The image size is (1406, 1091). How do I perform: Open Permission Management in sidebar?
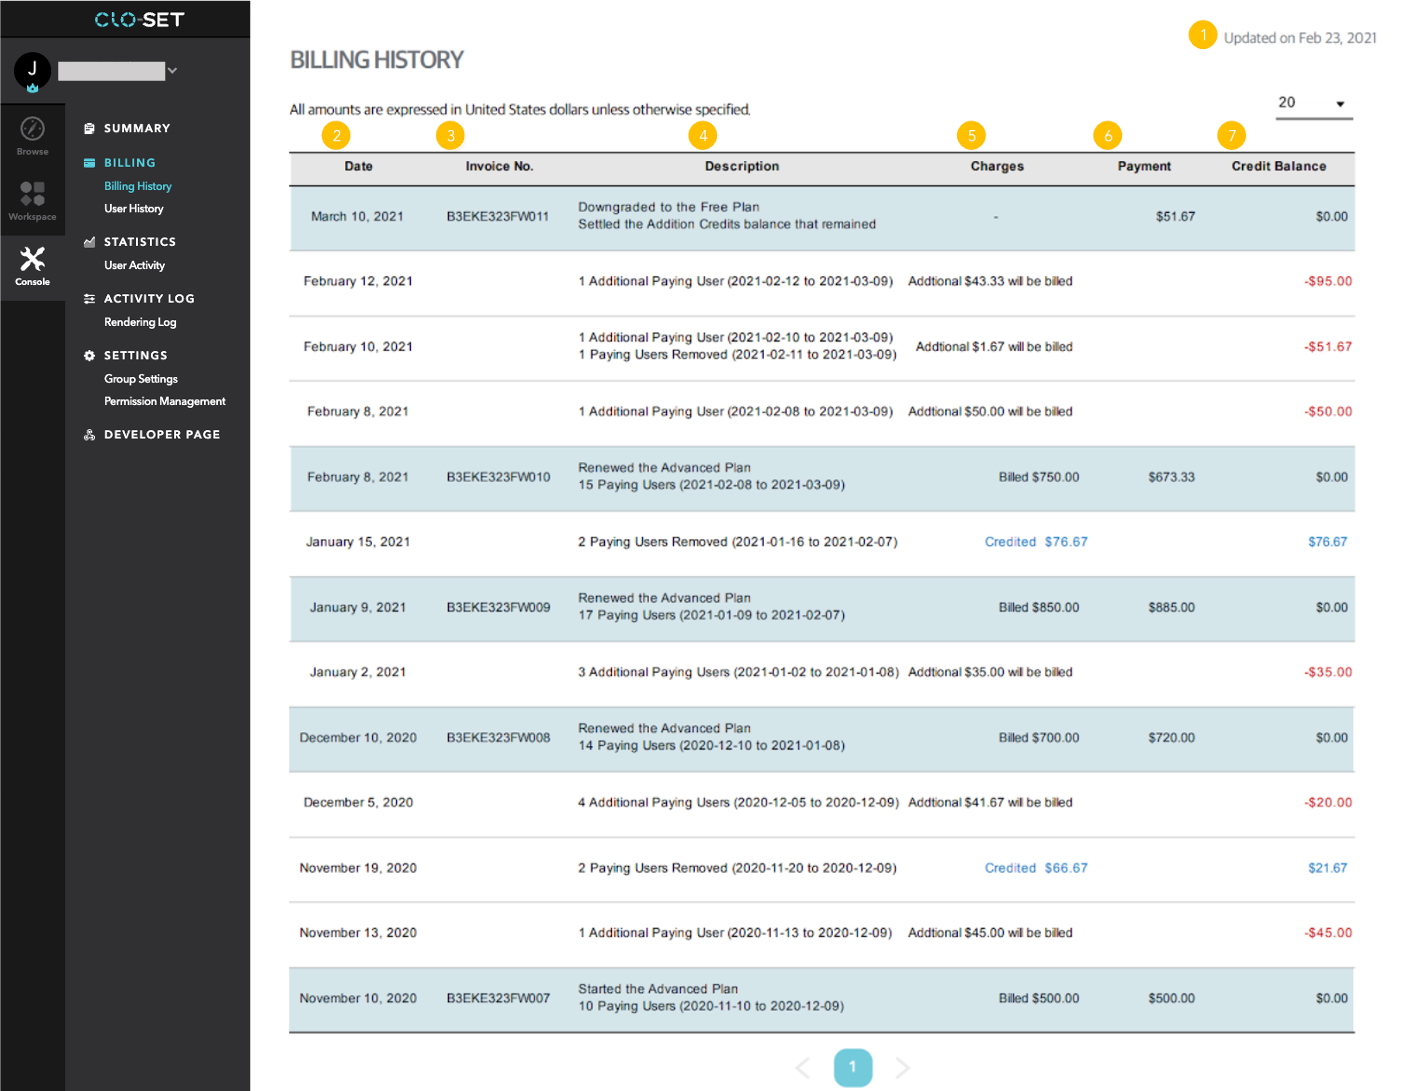click(x=165, y=402)
